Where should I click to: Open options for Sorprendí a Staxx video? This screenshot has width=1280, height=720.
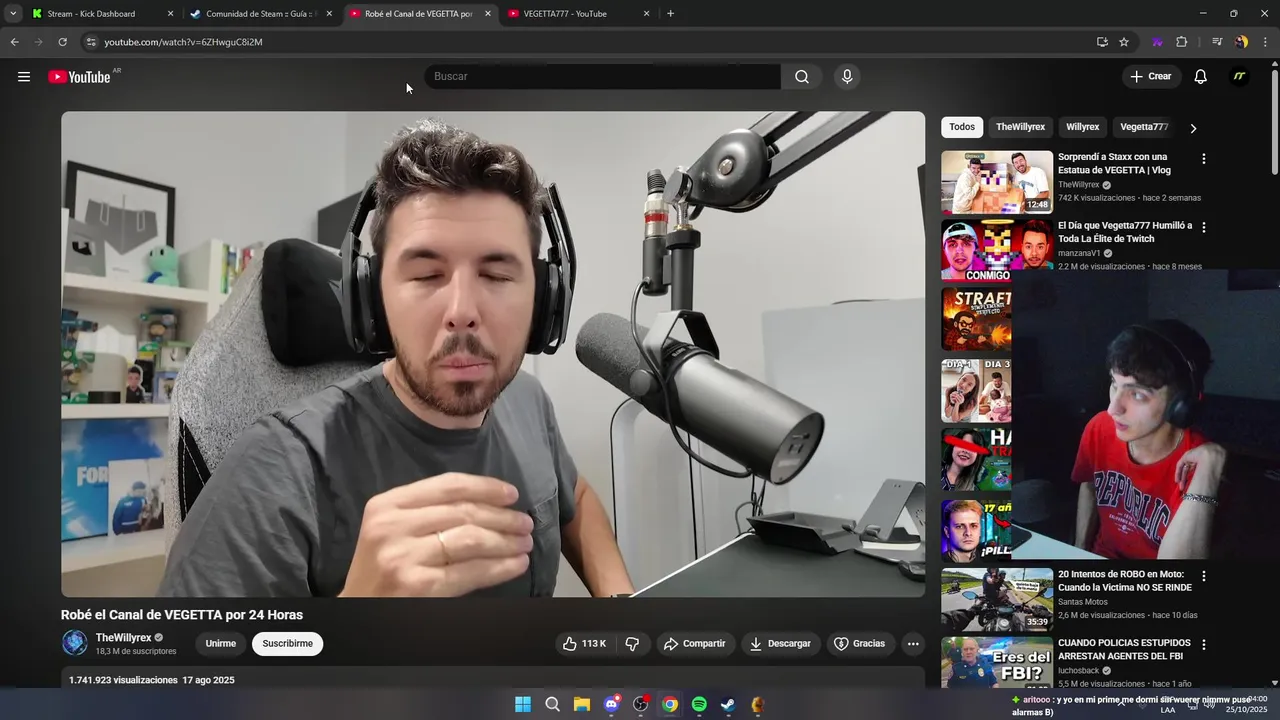1204,159
